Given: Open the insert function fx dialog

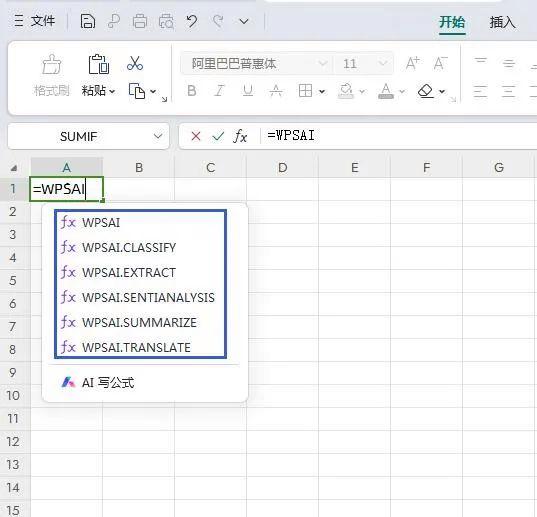Looking at the screenshot, I should tap(240, 136).
